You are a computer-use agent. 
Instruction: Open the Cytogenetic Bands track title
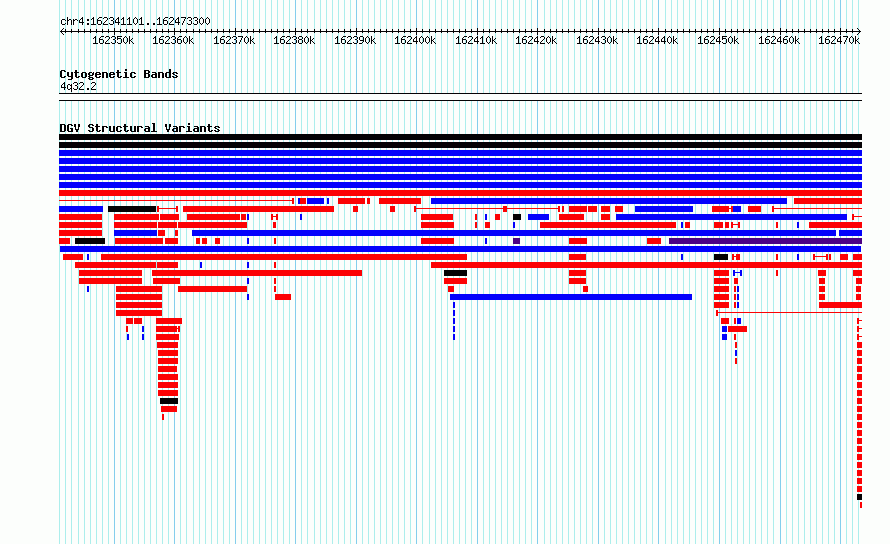click(119, 74)
